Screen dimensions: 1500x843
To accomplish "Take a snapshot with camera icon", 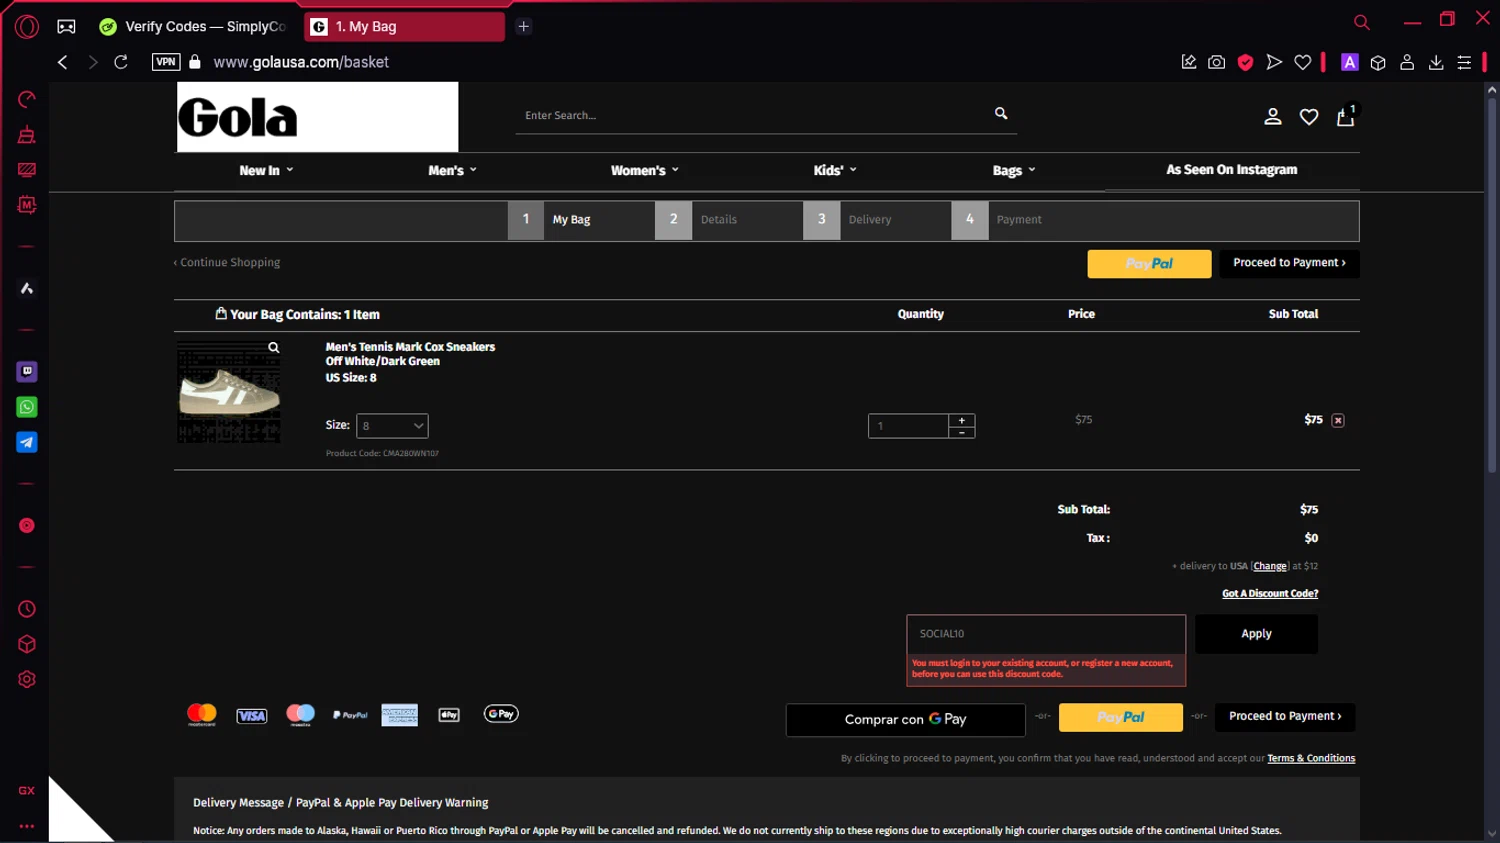I will tap(1216, 62).
